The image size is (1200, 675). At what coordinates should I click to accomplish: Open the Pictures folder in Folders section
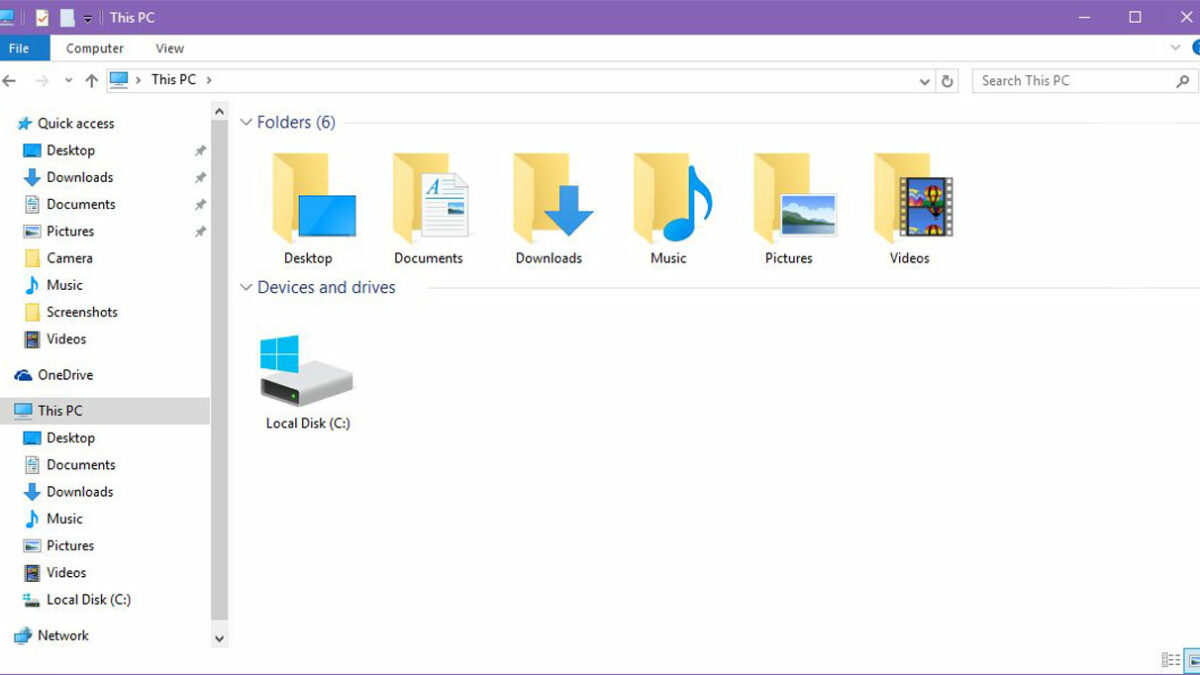[789, 200]
